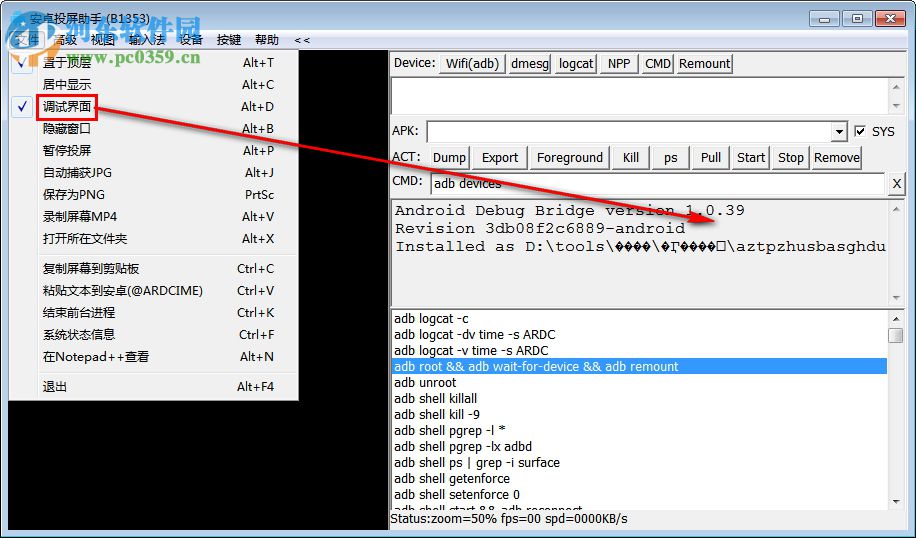916x538 pixels.
Task: Expand the APK combo box dropdown arrow
Action: pos(839,131)
